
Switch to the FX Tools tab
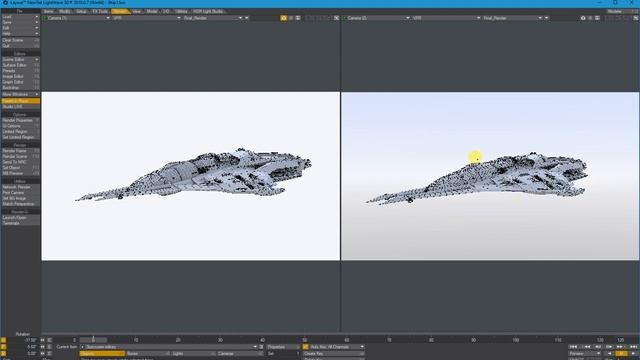point(100,11)
